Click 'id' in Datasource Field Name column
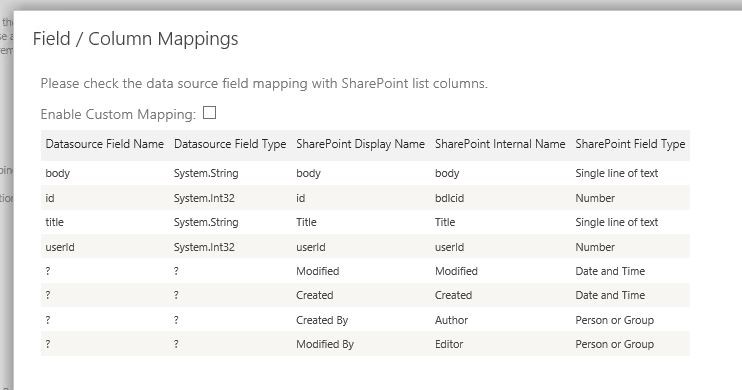The image size is (742, 390). pos(50,198)
